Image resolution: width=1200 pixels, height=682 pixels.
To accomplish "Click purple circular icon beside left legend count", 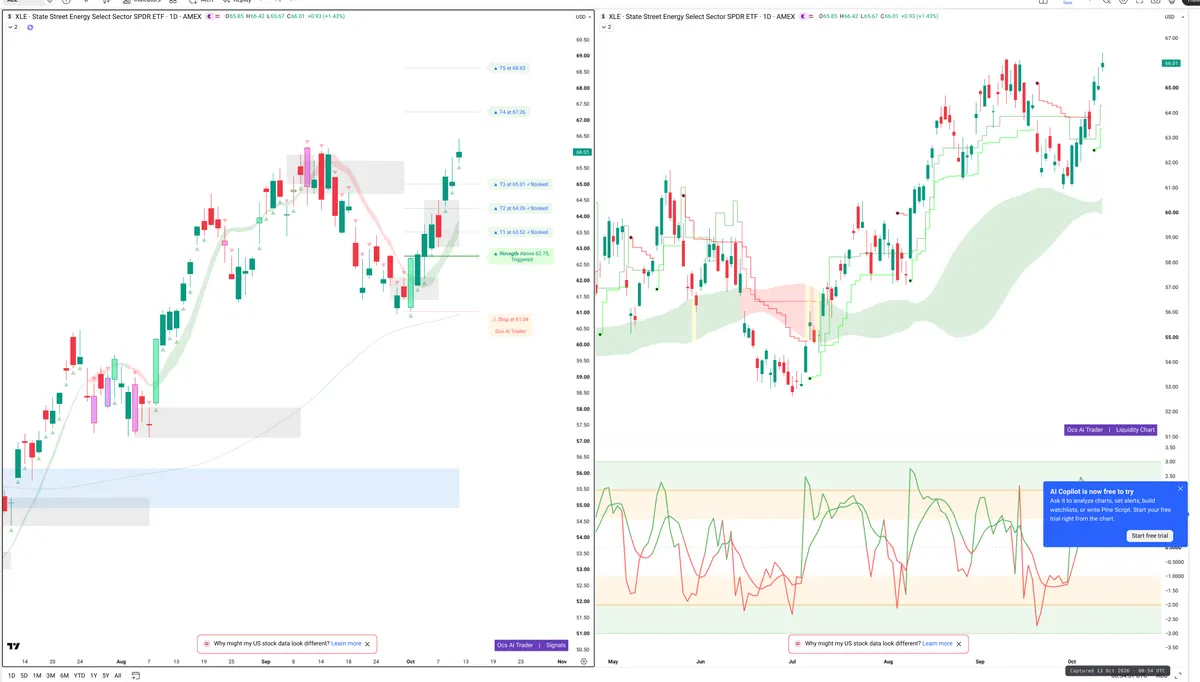I will [x=30, y=27].
